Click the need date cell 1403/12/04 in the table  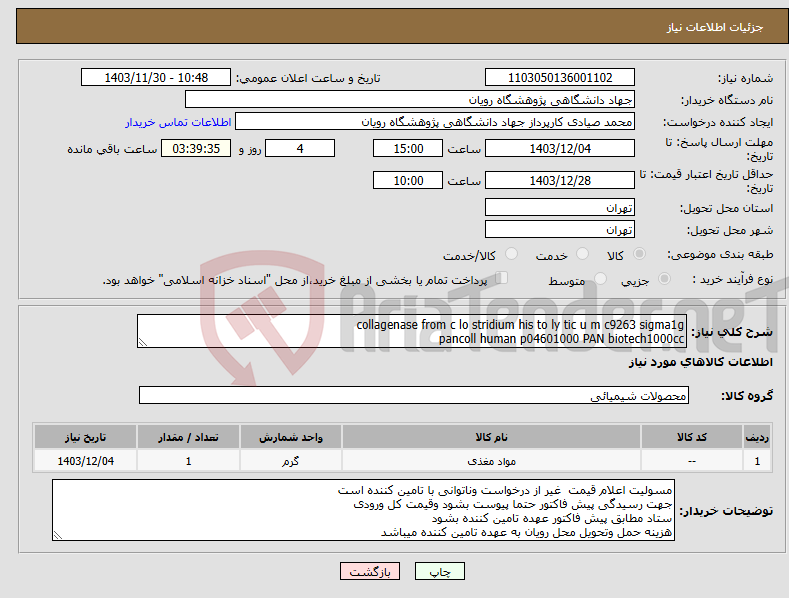click(86, 461)
